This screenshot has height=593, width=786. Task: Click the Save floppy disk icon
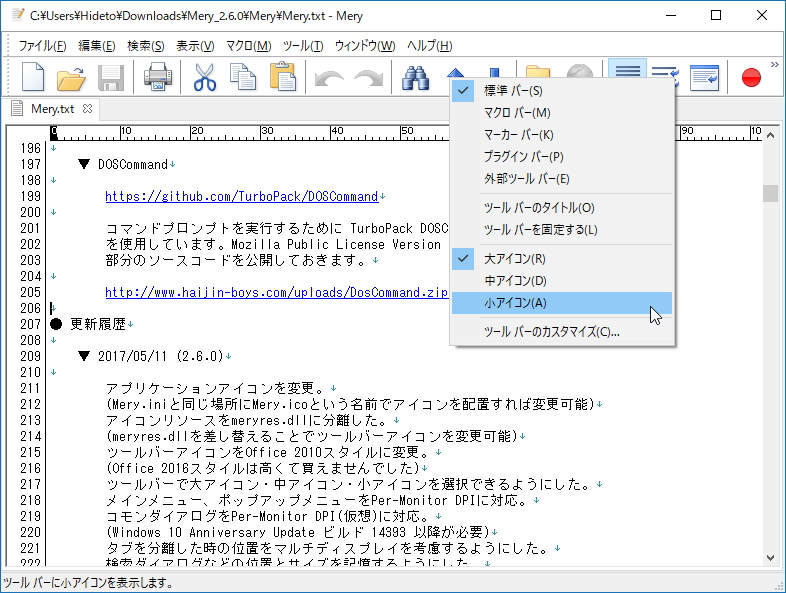111,77
